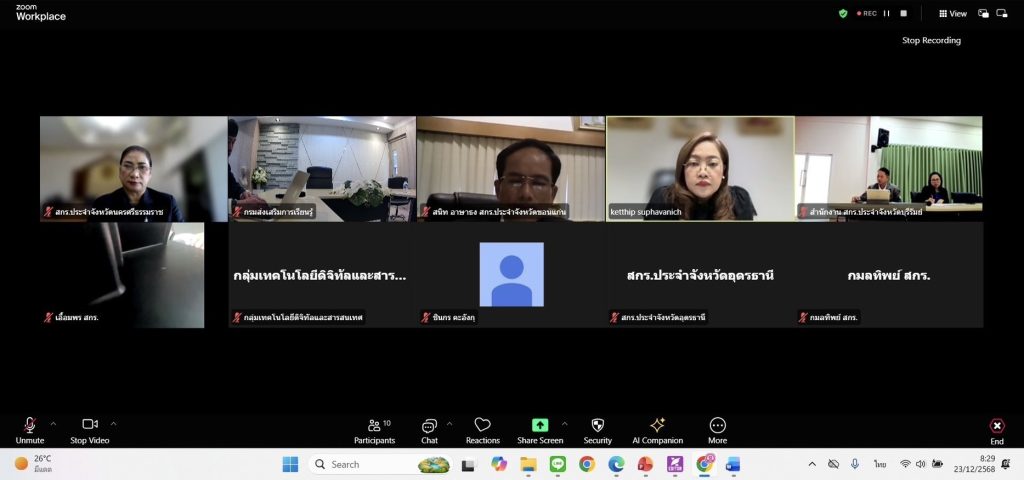The width and height of the screenshot is (1024, 480).
Task: Pause the recording
Action: [886, 13]
